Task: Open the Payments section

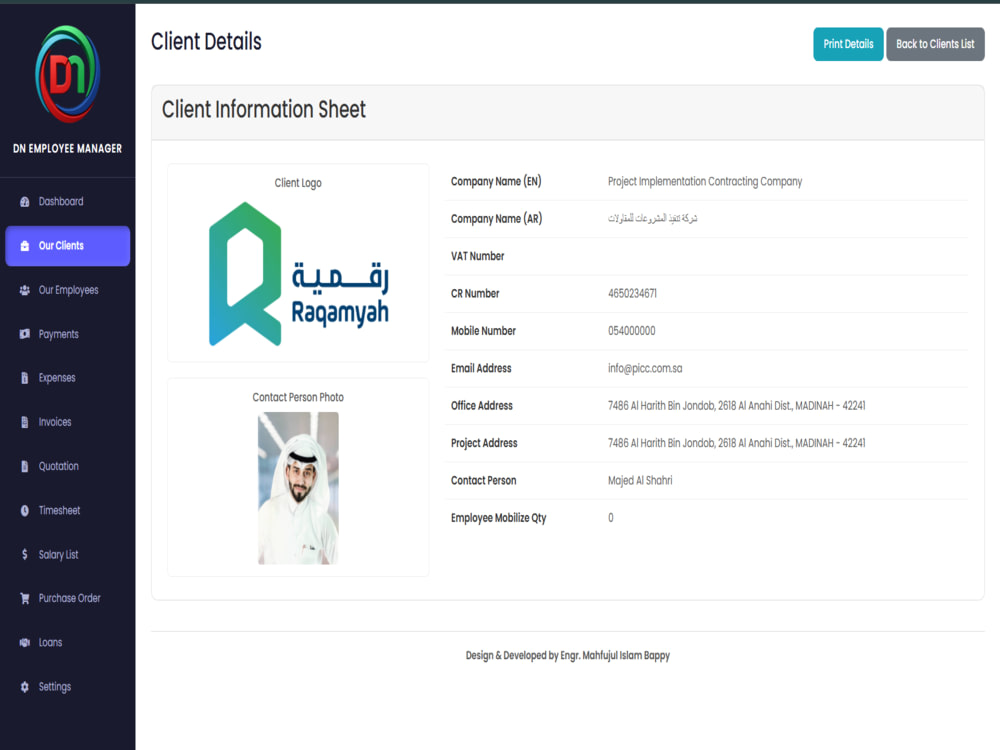Action: pos(68,334)
